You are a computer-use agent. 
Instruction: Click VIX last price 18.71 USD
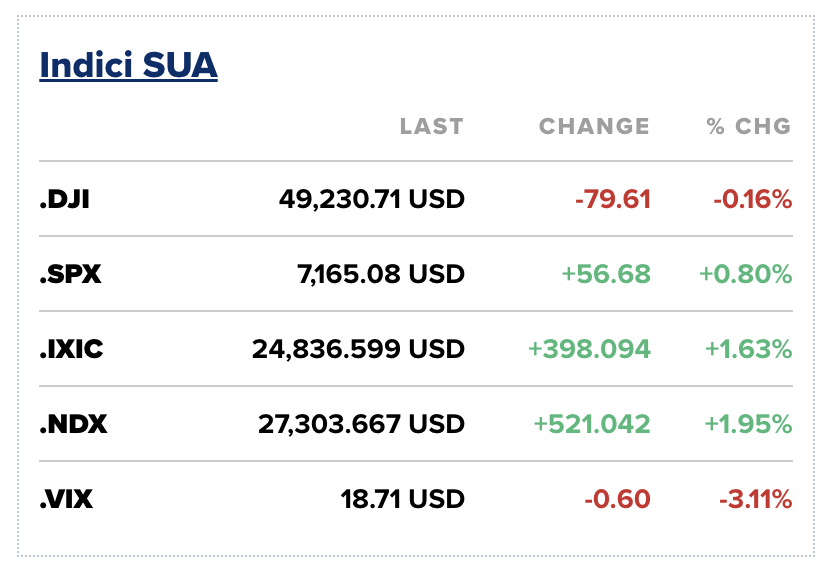point(401,499)
